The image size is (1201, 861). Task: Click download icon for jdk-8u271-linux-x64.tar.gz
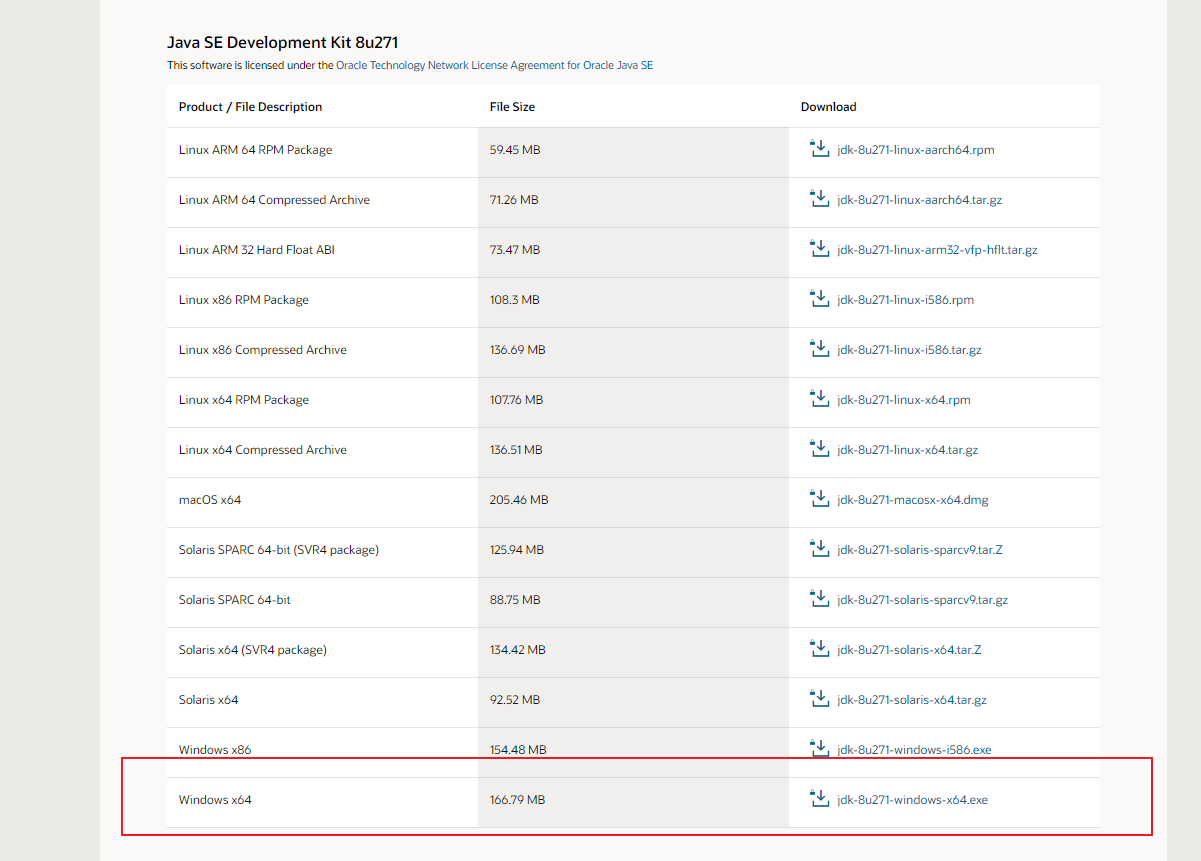819,449
